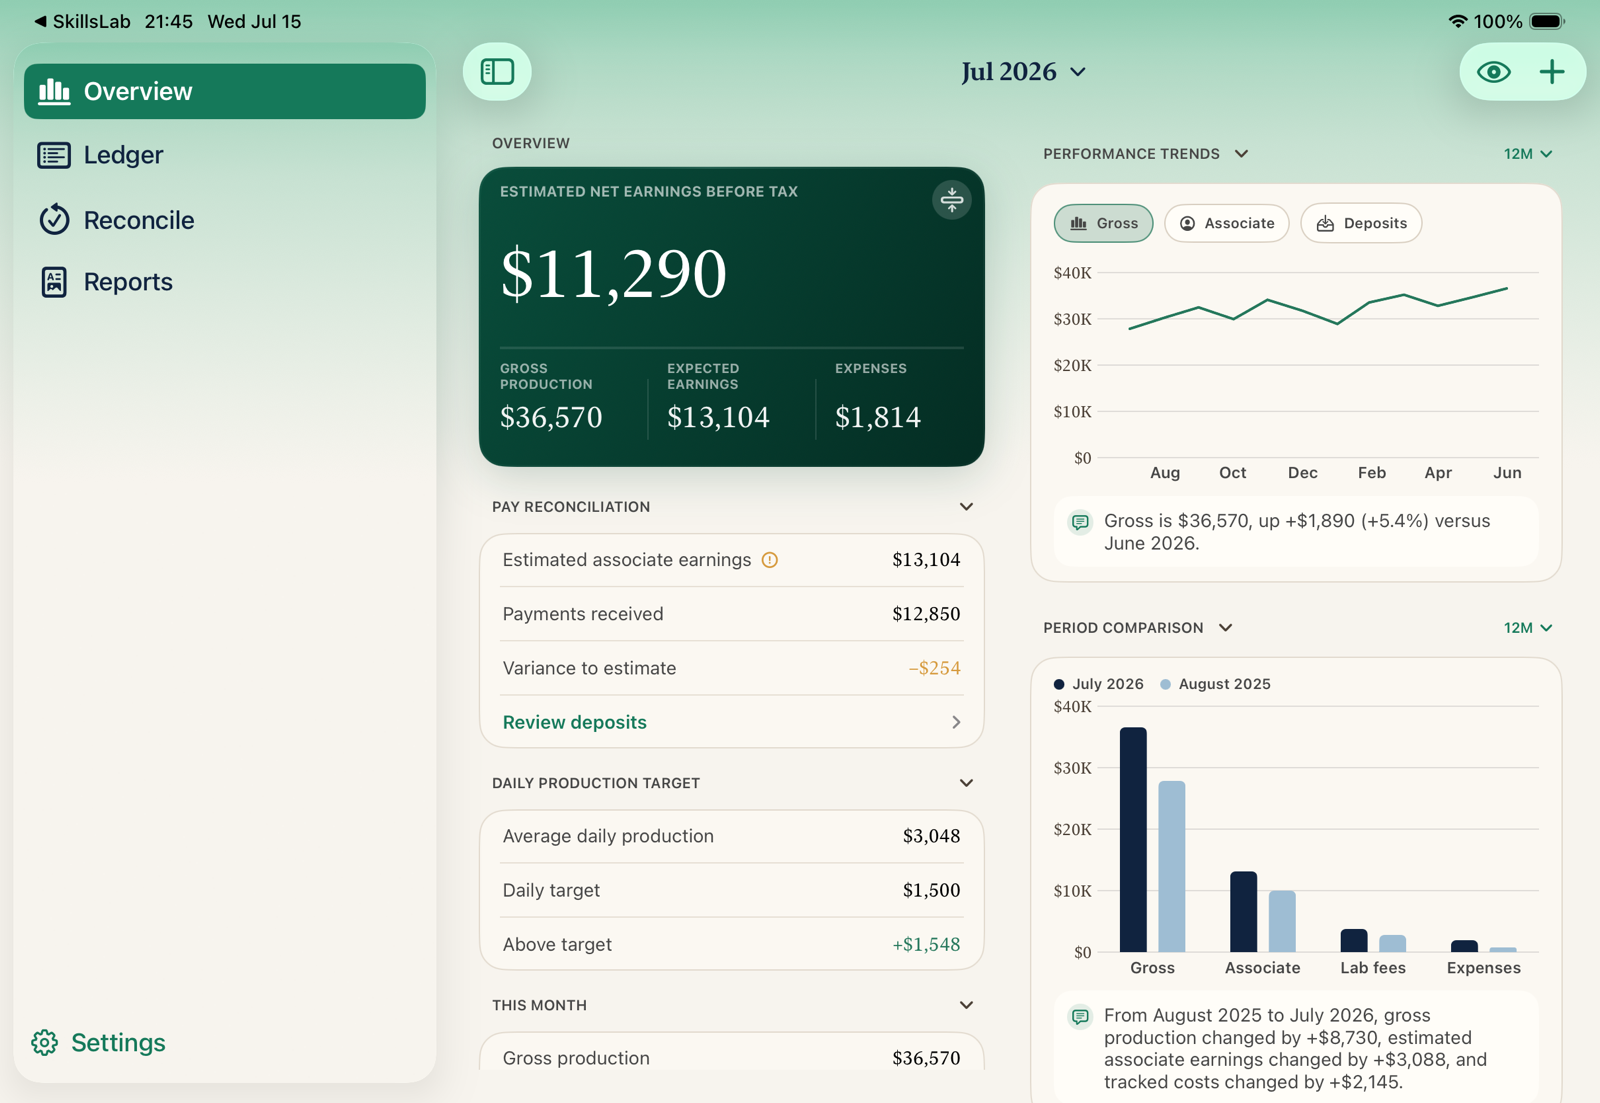Select the Daily target row
Viewport: 1600px width, 1103px height.
[x=731, y=890]
